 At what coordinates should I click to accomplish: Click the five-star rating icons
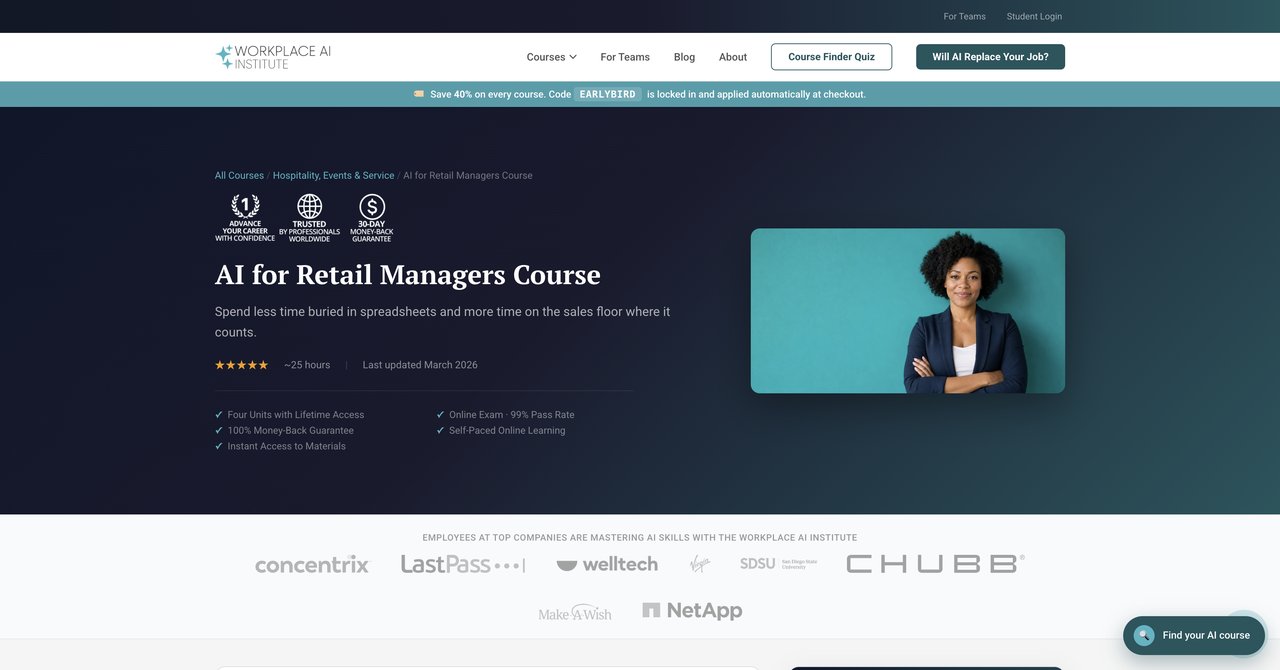(242, 365)
